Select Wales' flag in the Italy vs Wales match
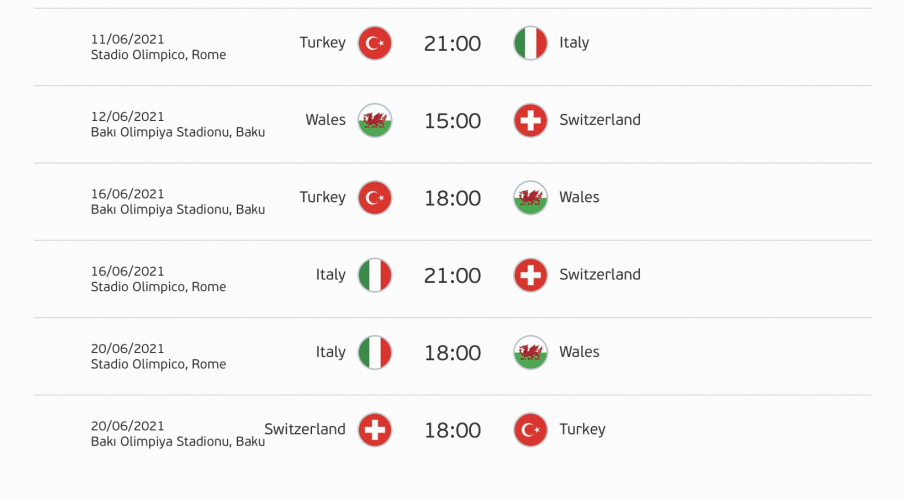This screenshot has height=500, width=904. tap(530, 352)
